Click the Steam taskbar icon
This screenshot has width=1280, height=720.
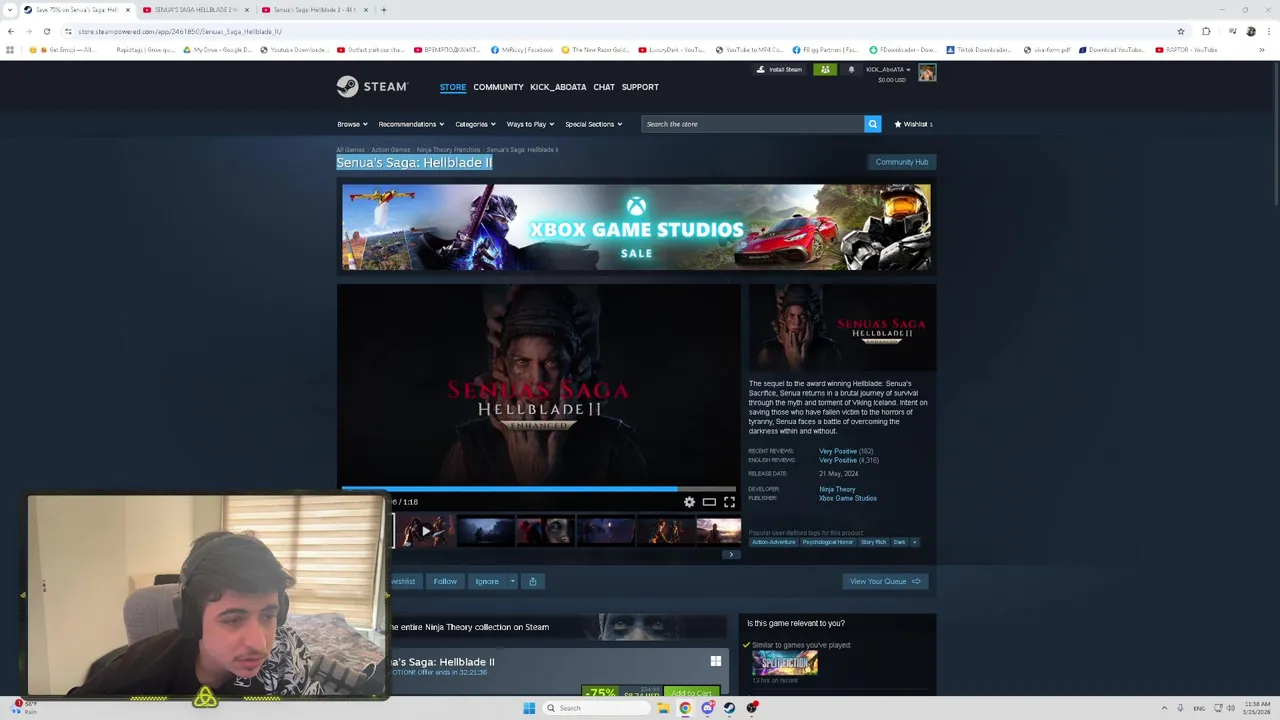tap(730, 708)
